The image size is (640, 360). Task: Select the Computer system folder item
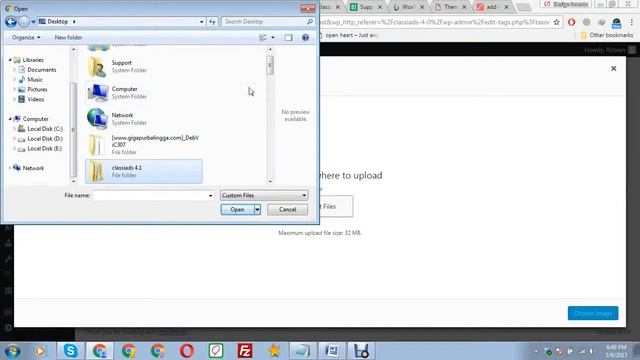pyautogui.click(x=143, y=93)
